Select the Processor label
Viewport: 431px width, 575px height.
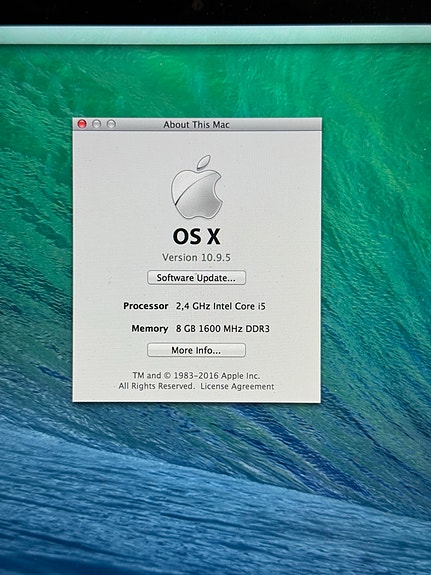(x=146, y=306)
